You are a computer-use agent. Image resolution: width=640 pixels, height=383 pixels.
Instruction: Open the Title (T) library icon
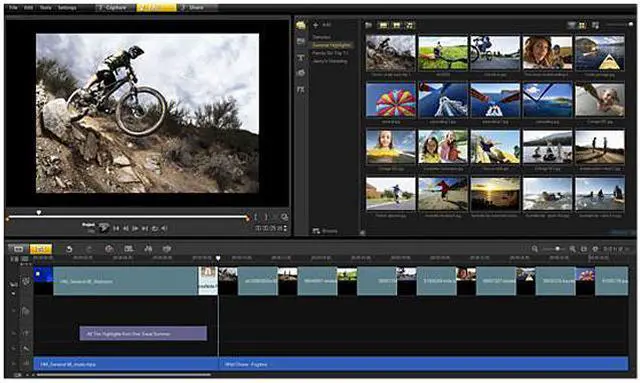pyautogui.click(x=301, y=58)
